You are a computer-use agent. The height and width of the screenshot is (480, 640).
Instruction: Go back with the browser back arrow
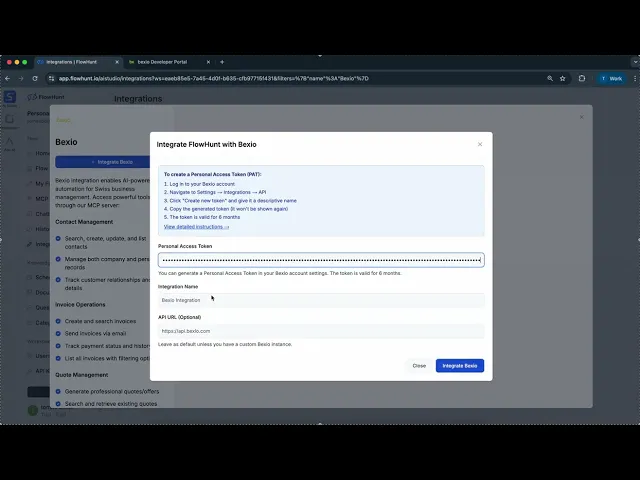pyautogui.click(x=8, y=78)
